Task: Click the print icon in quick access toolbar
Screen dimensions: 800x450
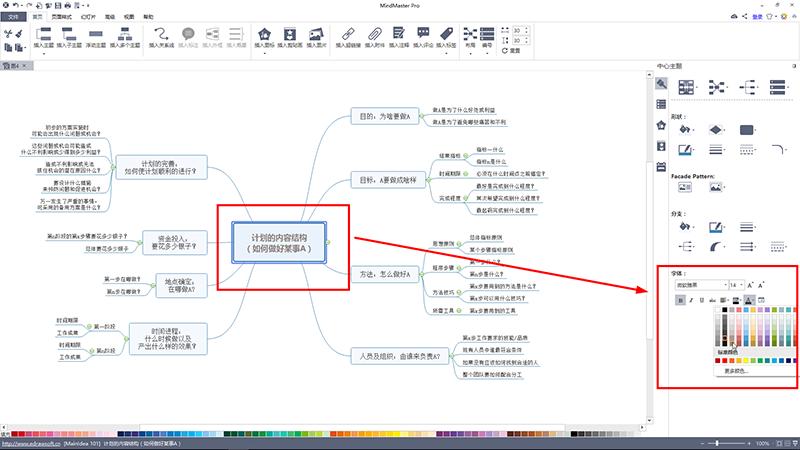Action: (x=67, y=5)
